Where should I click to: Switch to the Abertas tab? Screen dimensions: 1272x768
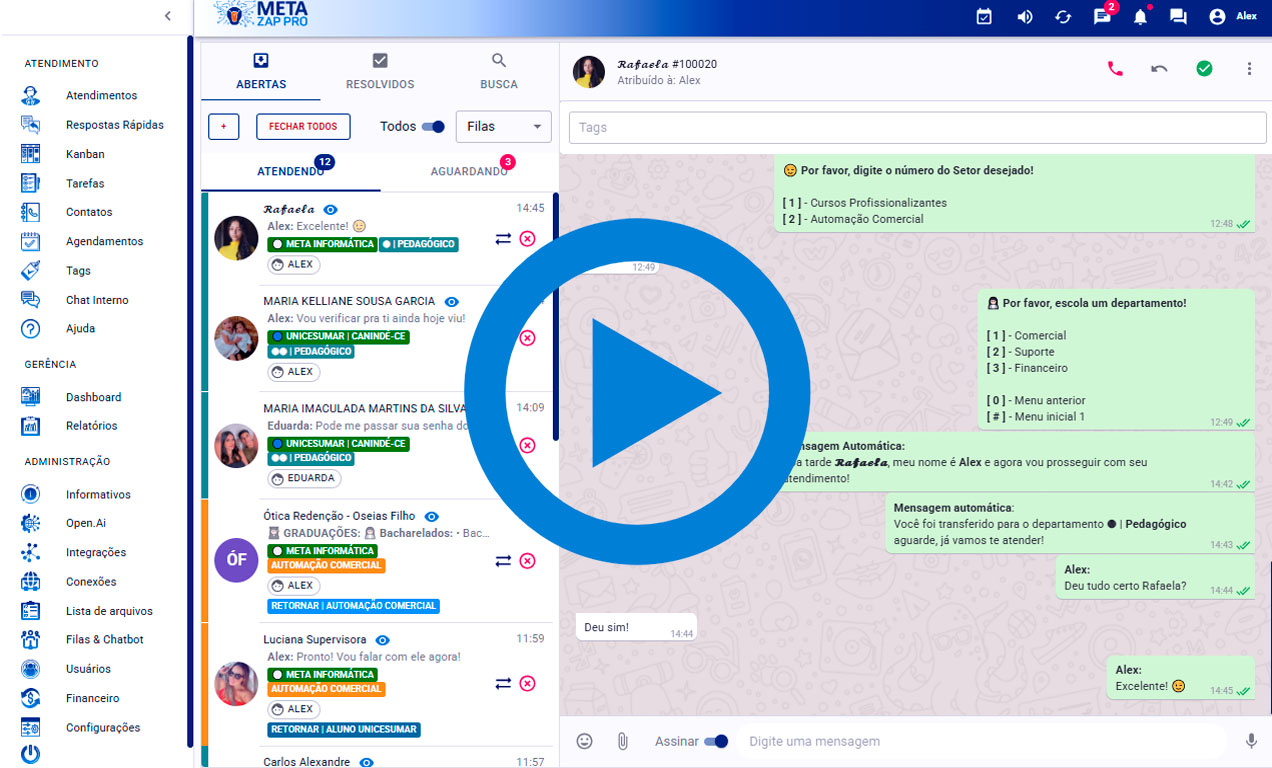[261, 71]
